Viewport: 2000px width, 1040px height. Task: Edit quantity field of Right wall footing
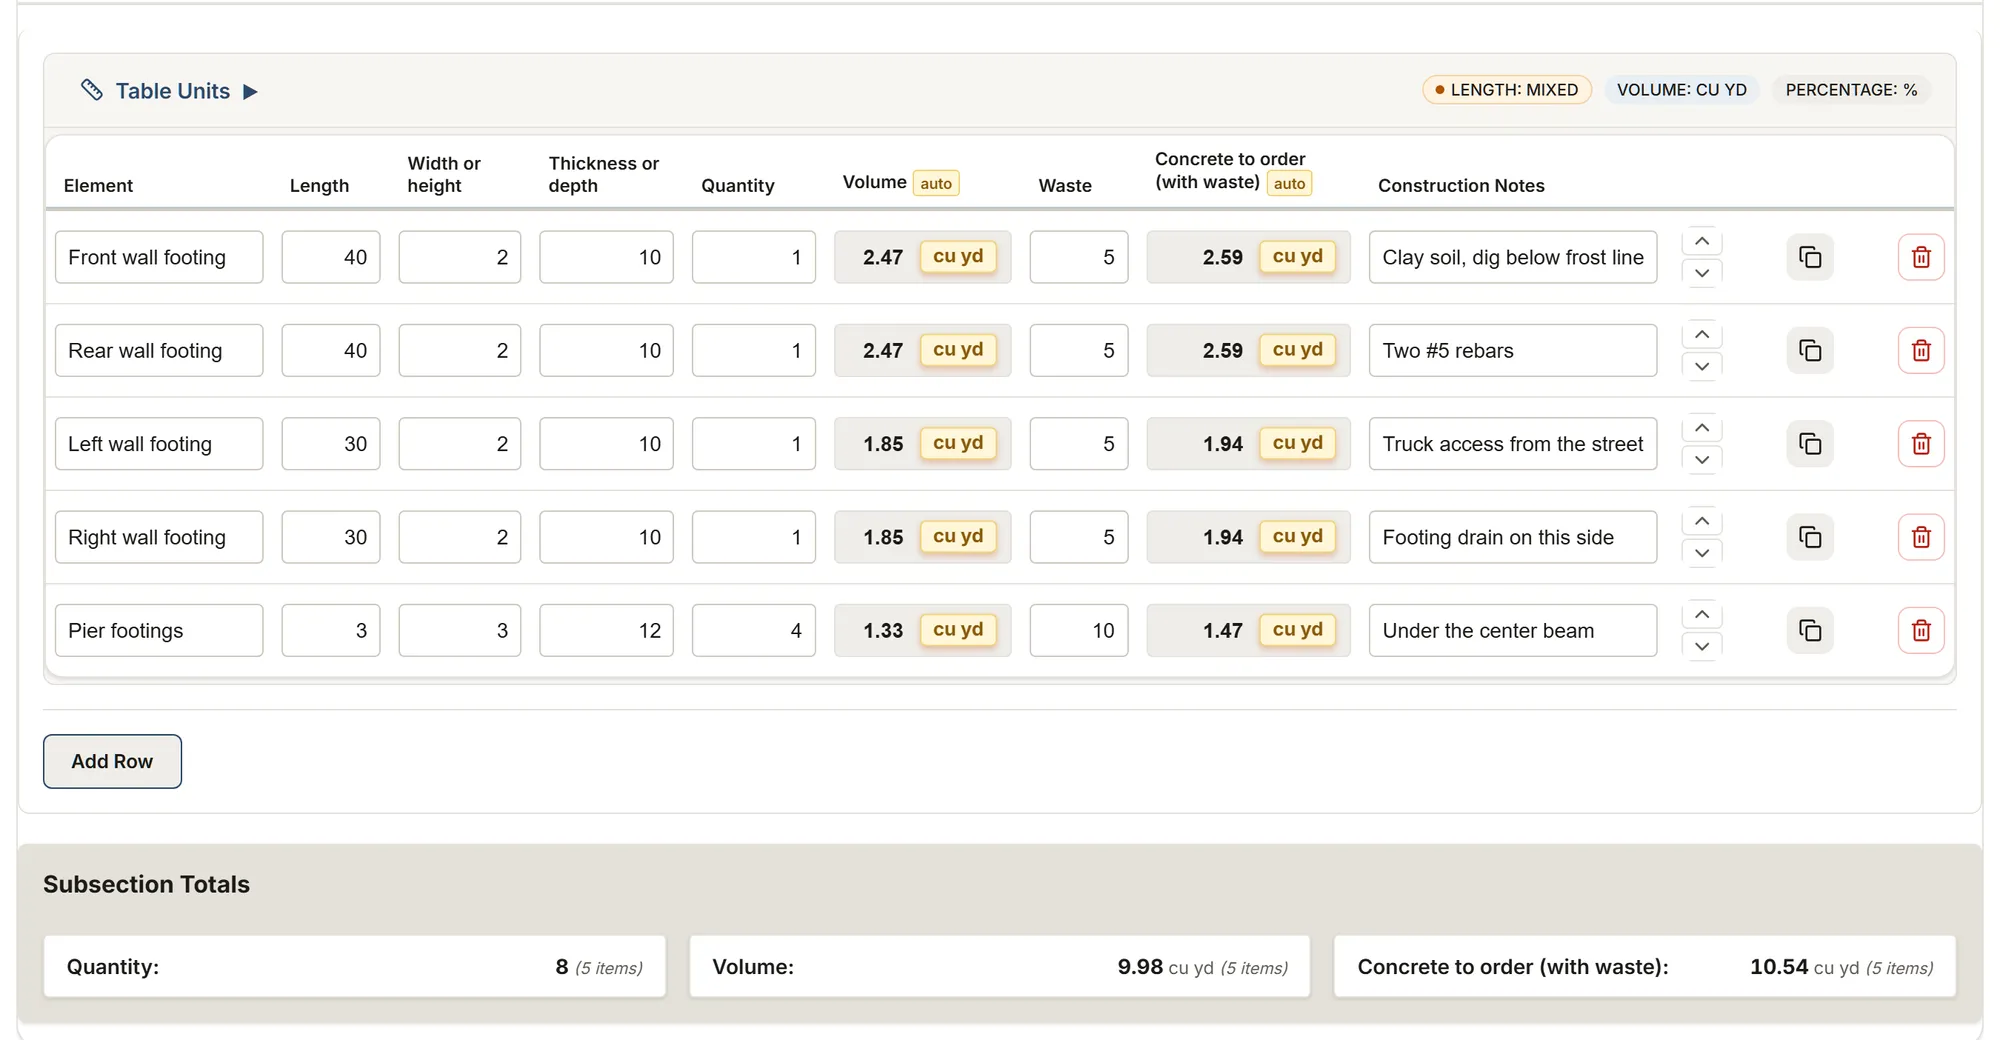click(x=754, y=537)
